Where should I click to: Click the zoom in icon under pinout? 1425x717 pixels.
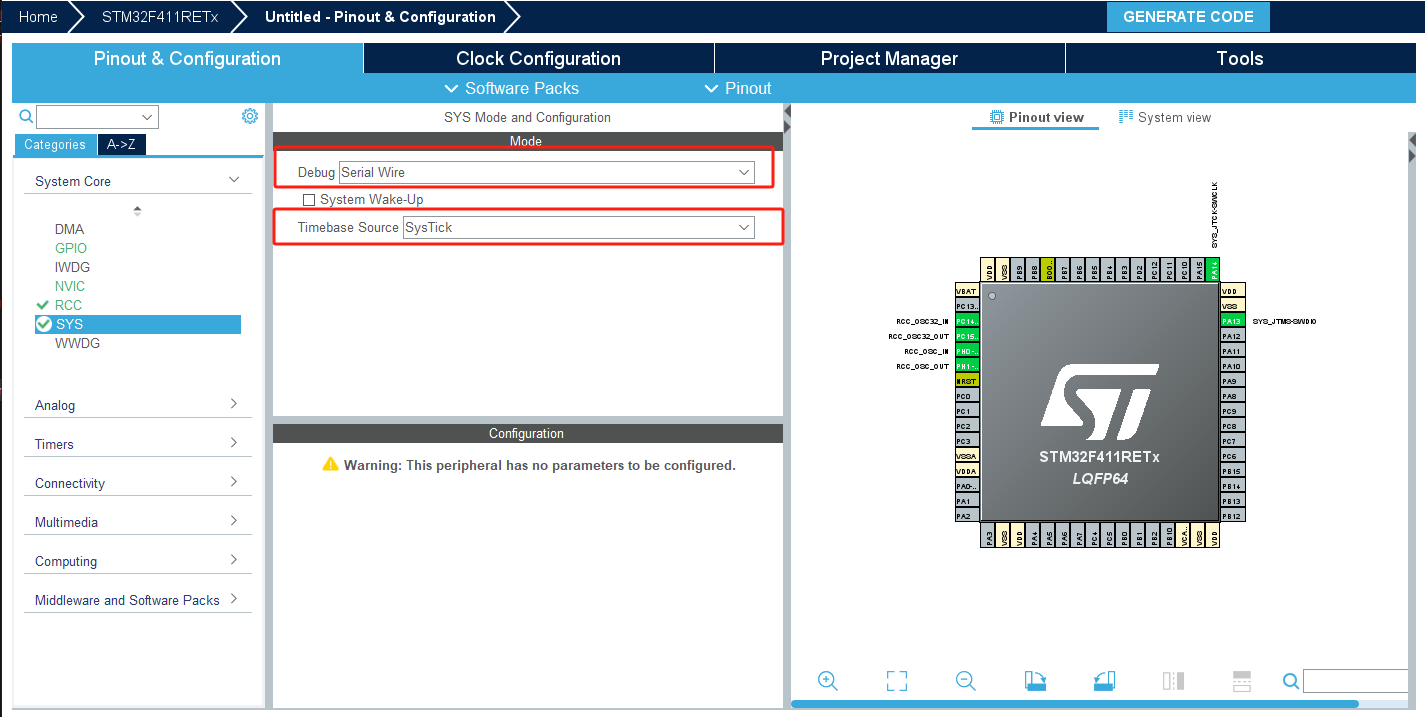point(827,681)
